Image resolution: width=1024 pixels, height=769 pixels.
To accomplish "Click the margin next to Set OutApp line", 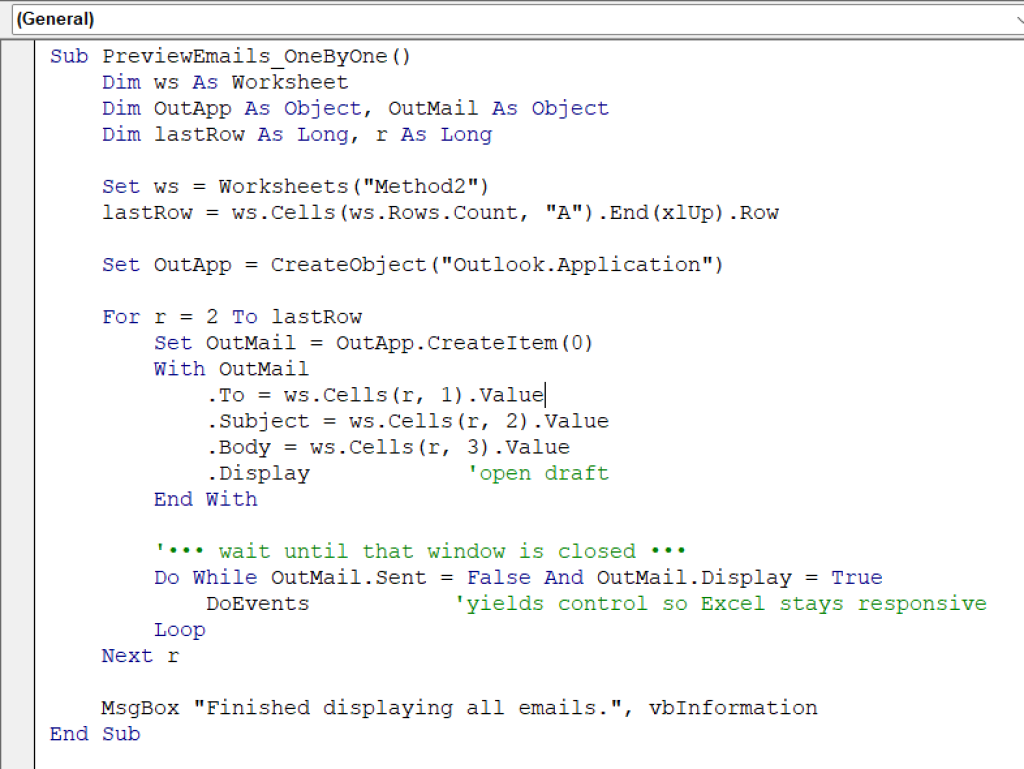I will 20,264.
